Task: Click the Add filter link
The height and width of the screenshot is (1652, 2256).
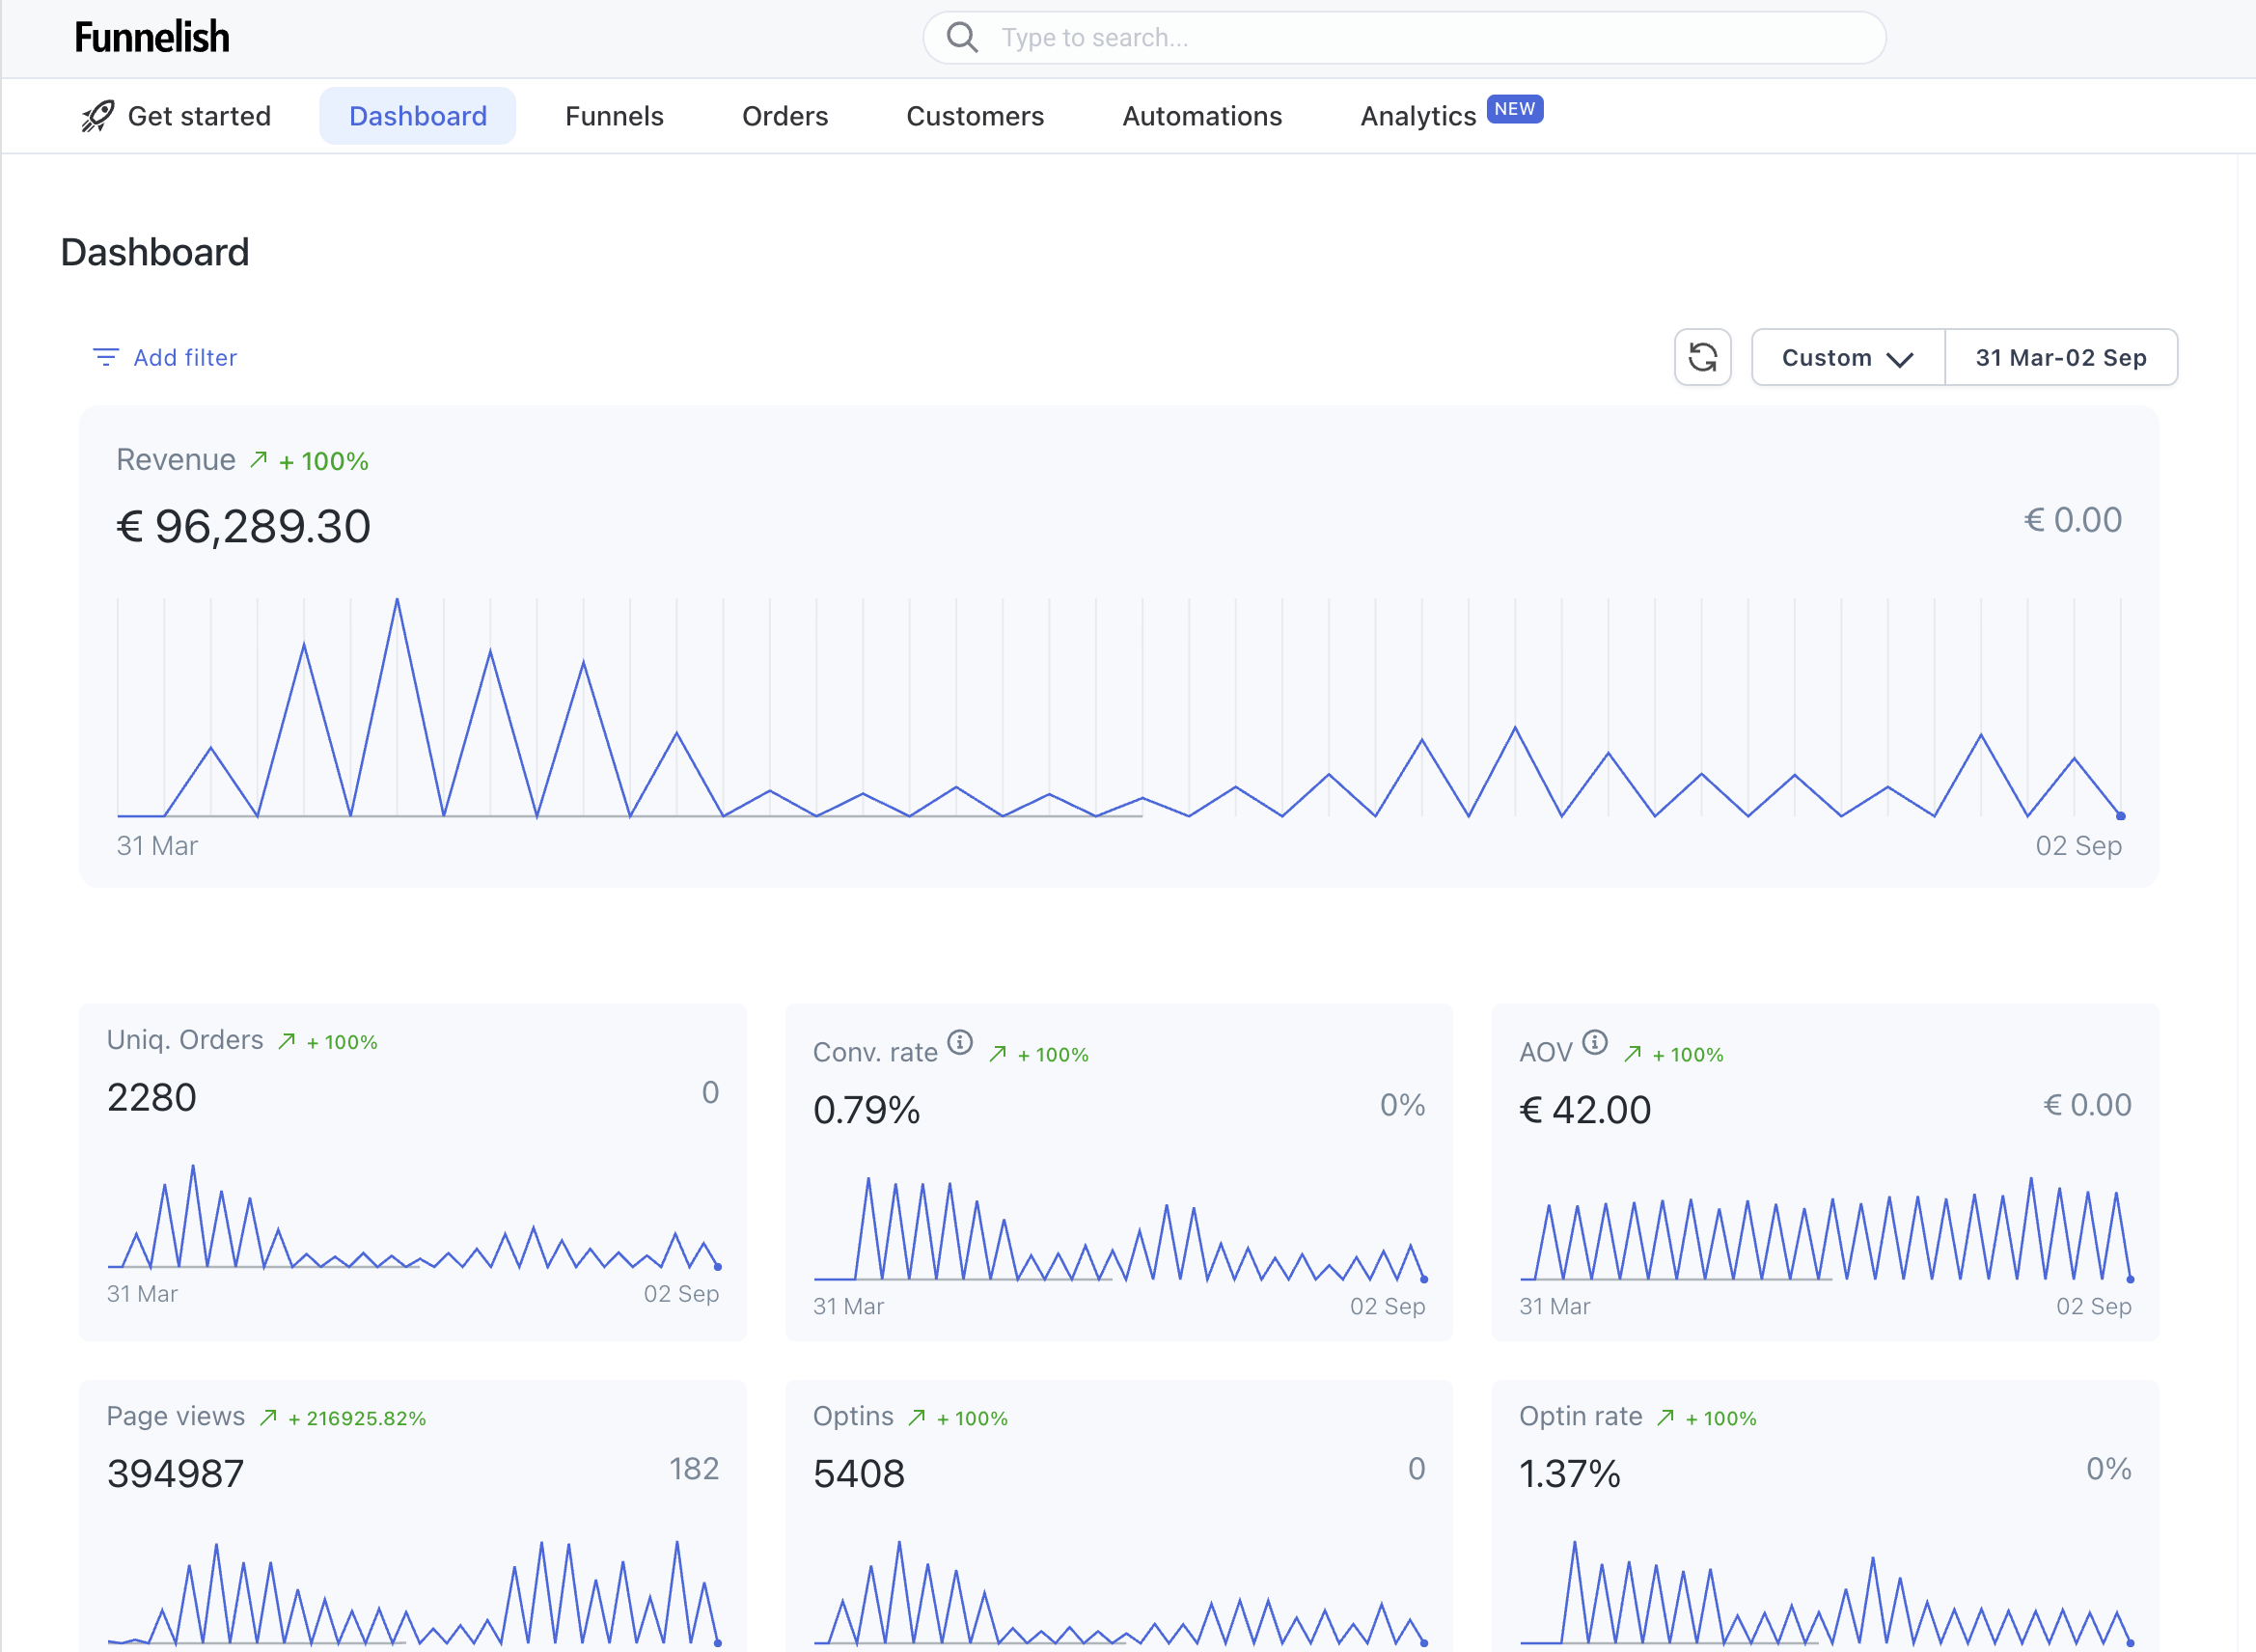Action: click(185, 357)
